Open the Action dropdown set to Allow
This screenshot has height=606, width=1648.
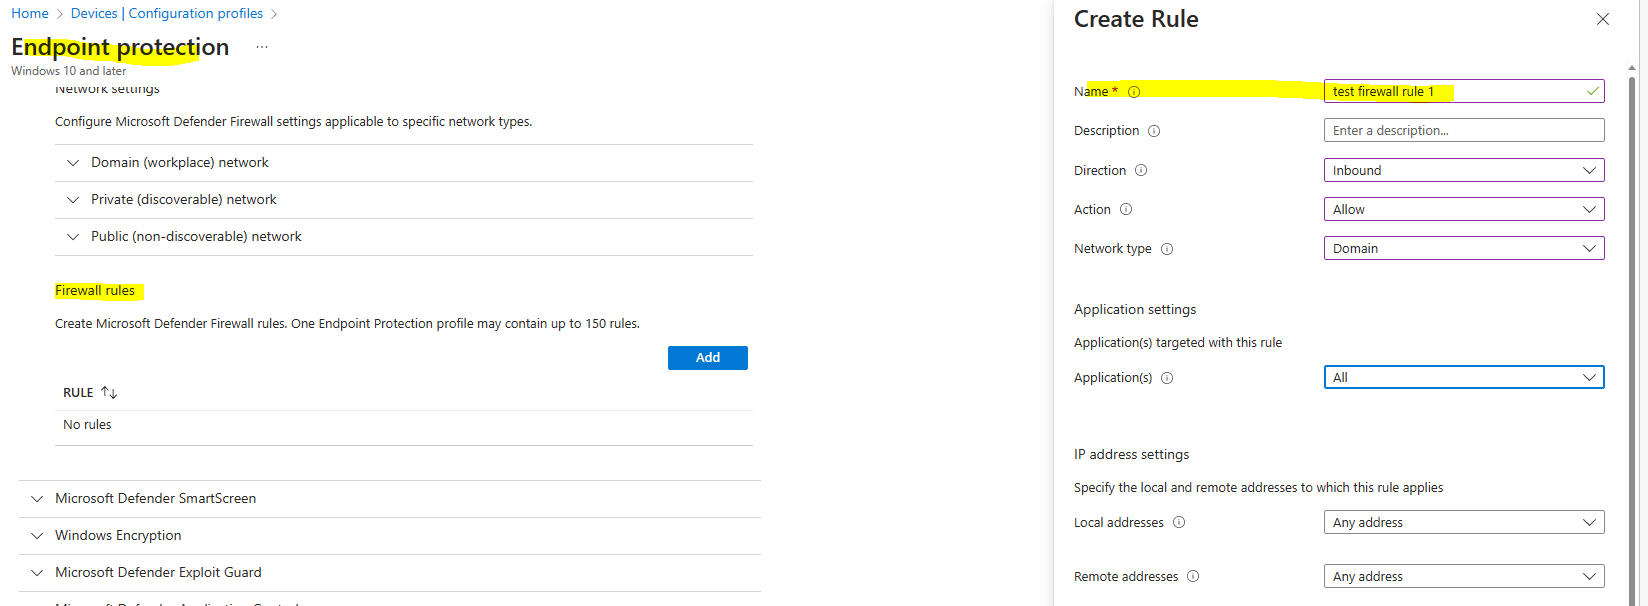[1464, 209]
